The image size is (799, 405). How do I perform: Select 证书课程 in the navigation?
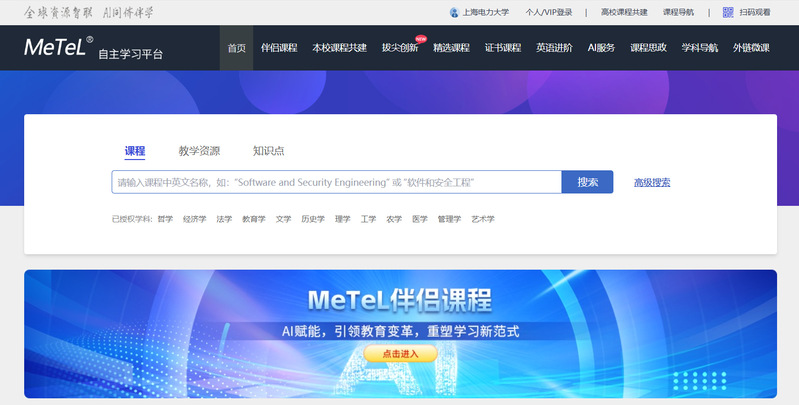(x=503, y=48)
